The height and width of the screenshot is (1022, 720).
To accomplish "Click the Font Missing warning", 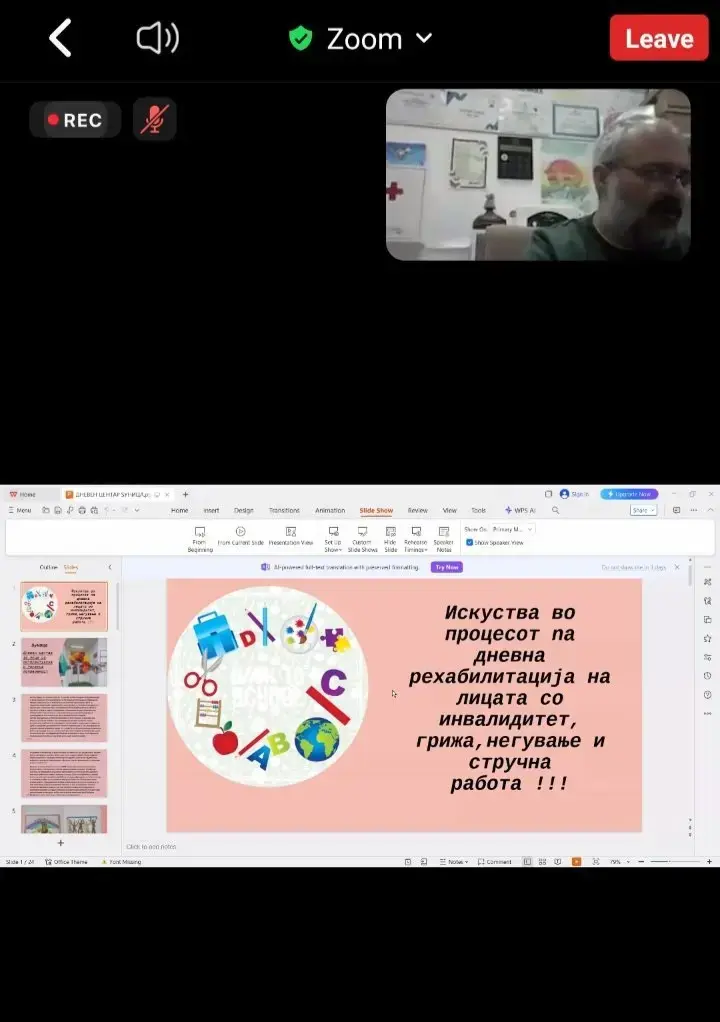I will (x=121, y=862).
